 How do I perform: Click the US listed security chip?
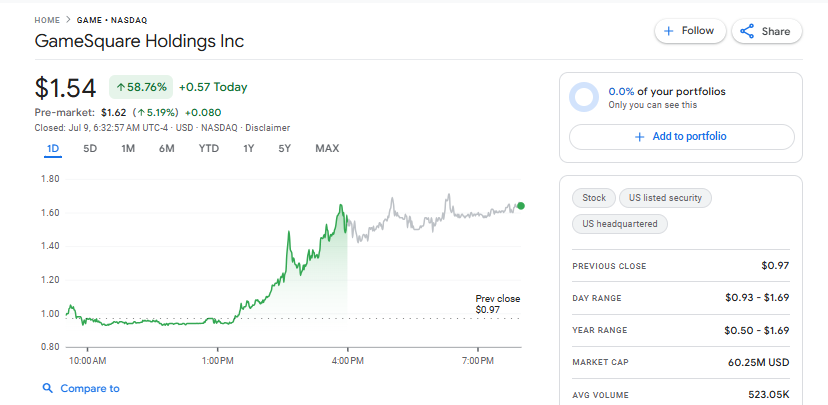point(665,198)
